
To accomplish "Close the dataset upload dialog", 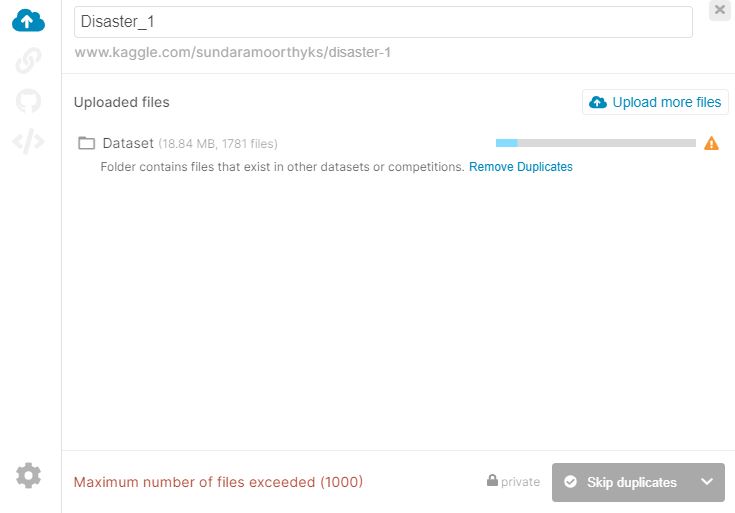I will [720, 10].
